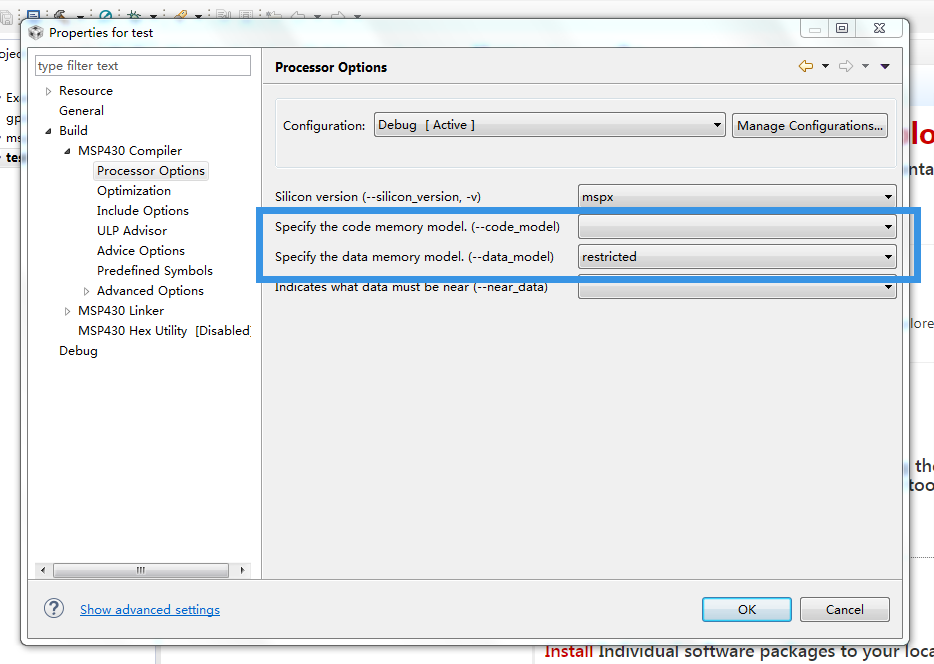Screen dimensions: 934x664
Task: Click the Cancel button
Action: [x=845, y=609]
